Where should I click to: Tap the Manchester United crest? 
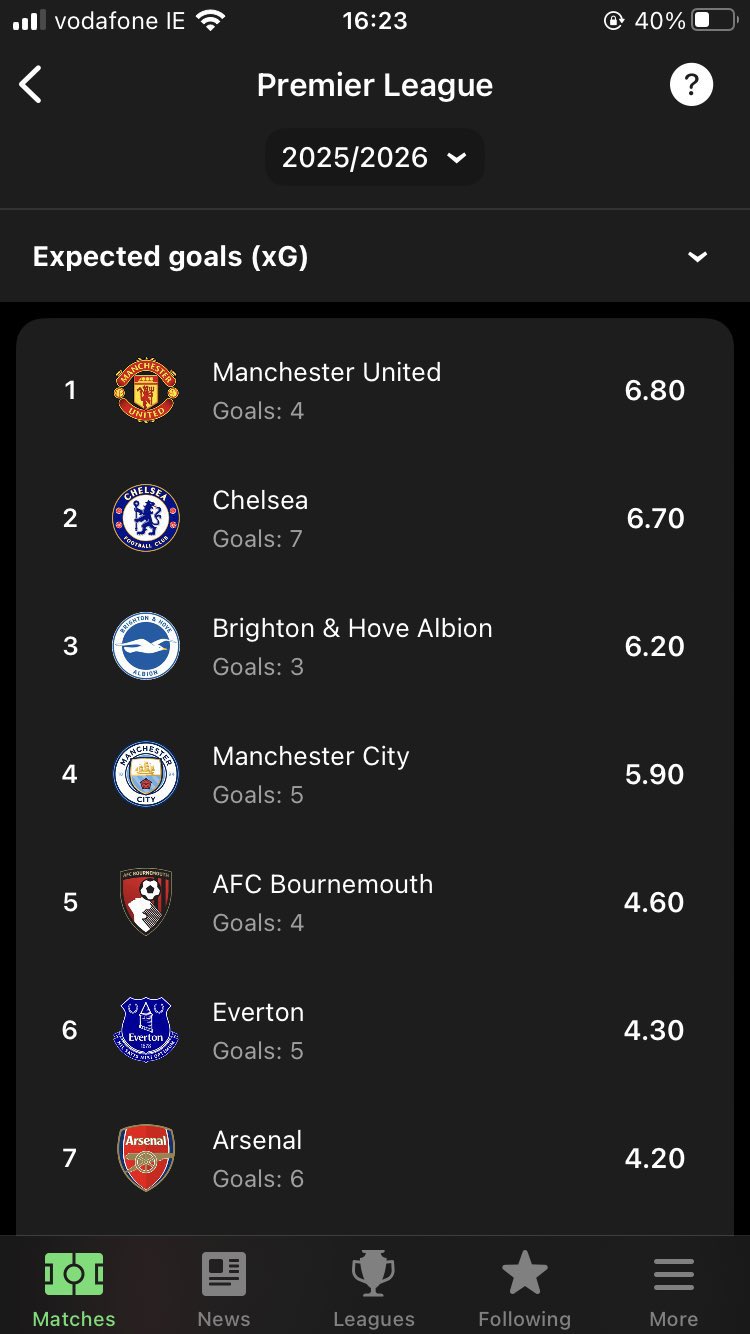[x=146, y=390]
